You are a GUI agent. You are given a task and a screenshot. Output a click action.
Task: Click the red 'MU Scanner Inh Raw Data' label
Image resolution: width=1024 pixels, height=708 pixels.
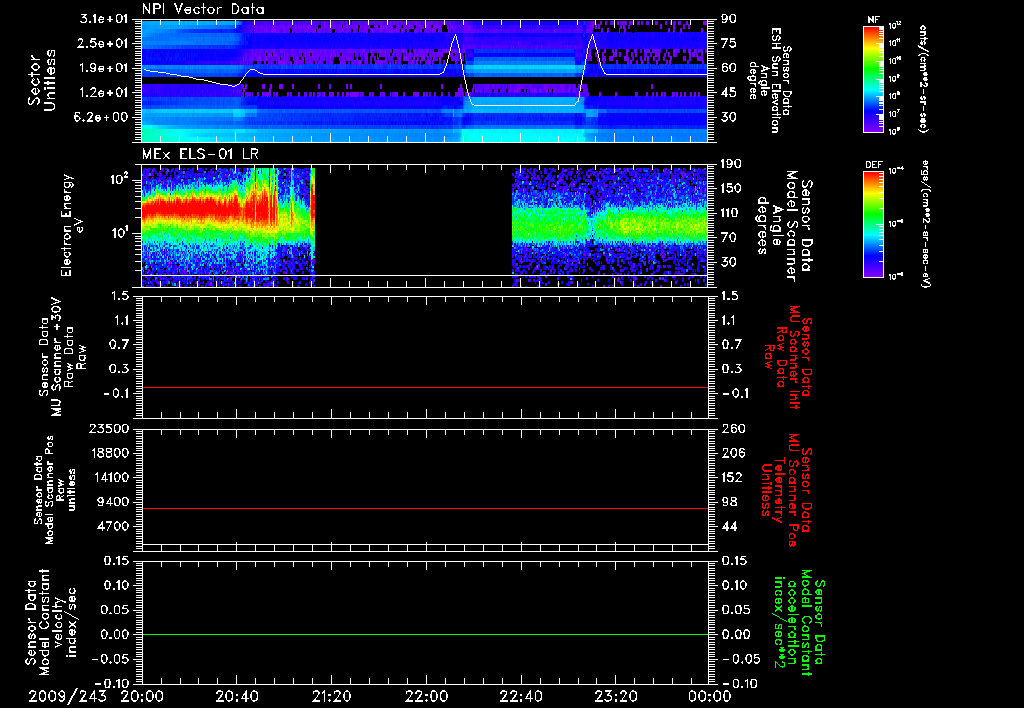[x=788, y=358]
